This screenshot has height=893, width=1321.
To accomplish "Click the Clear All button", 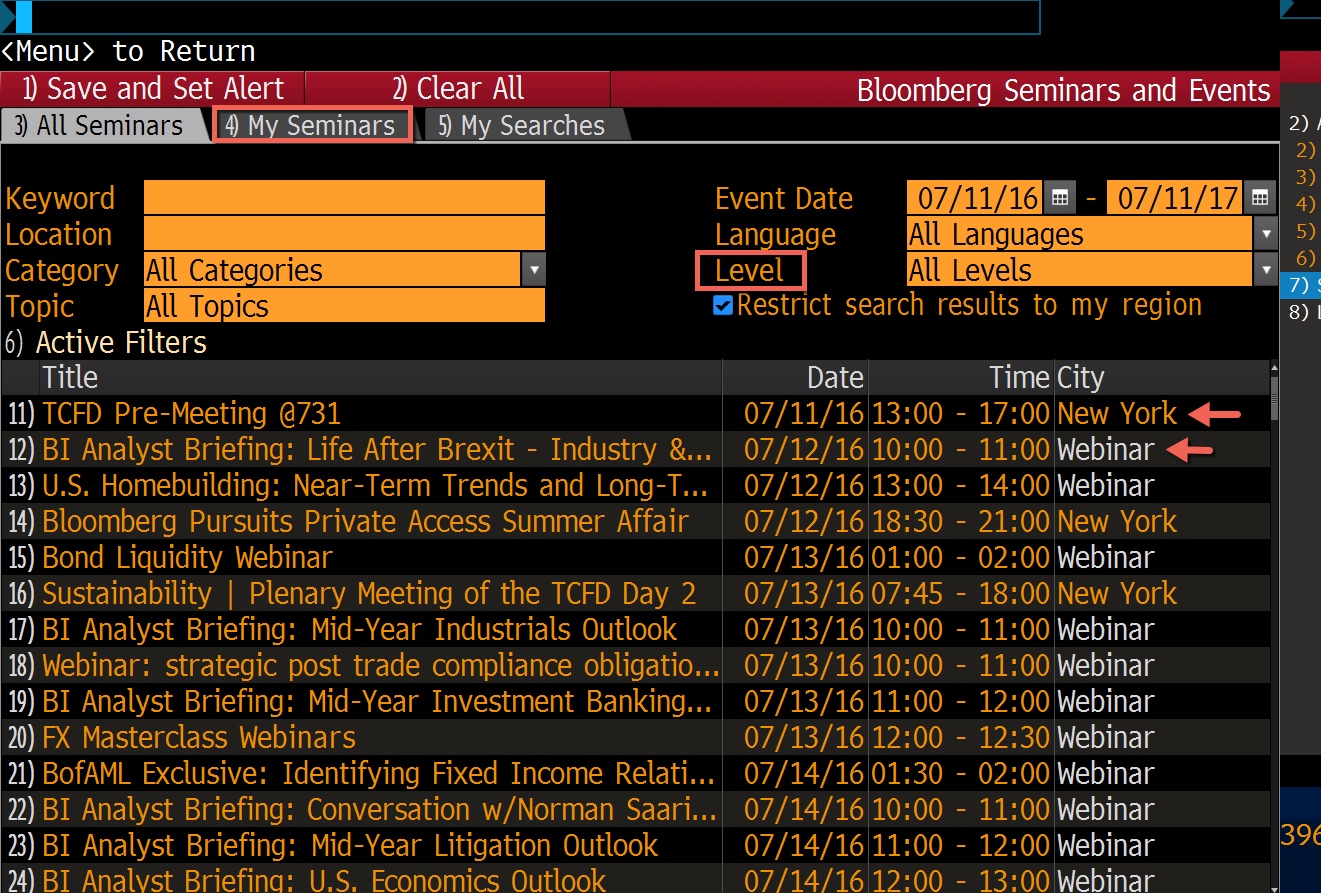I will [x=458, y=89].
